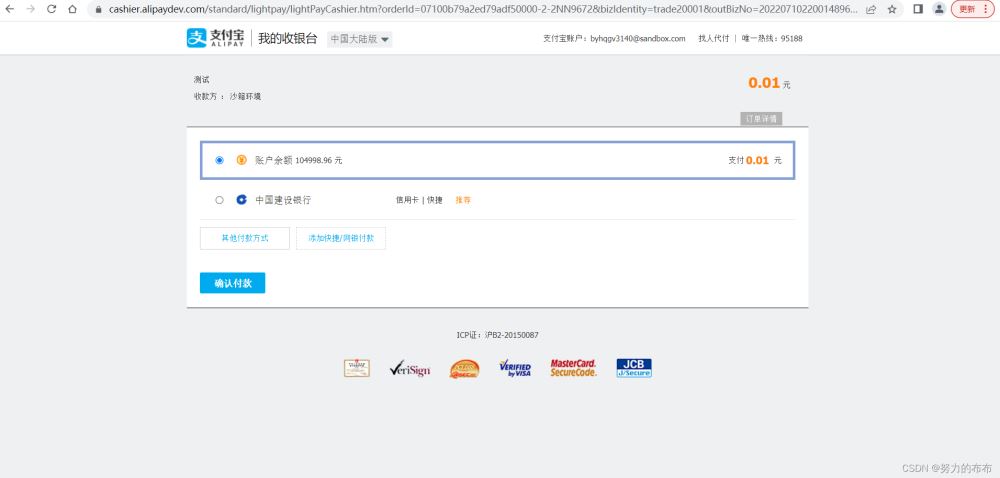The width and height of the screenshot is (1000, 478).
Task: Open the browser profile avatar icon
Action: (x=939, y=9)
